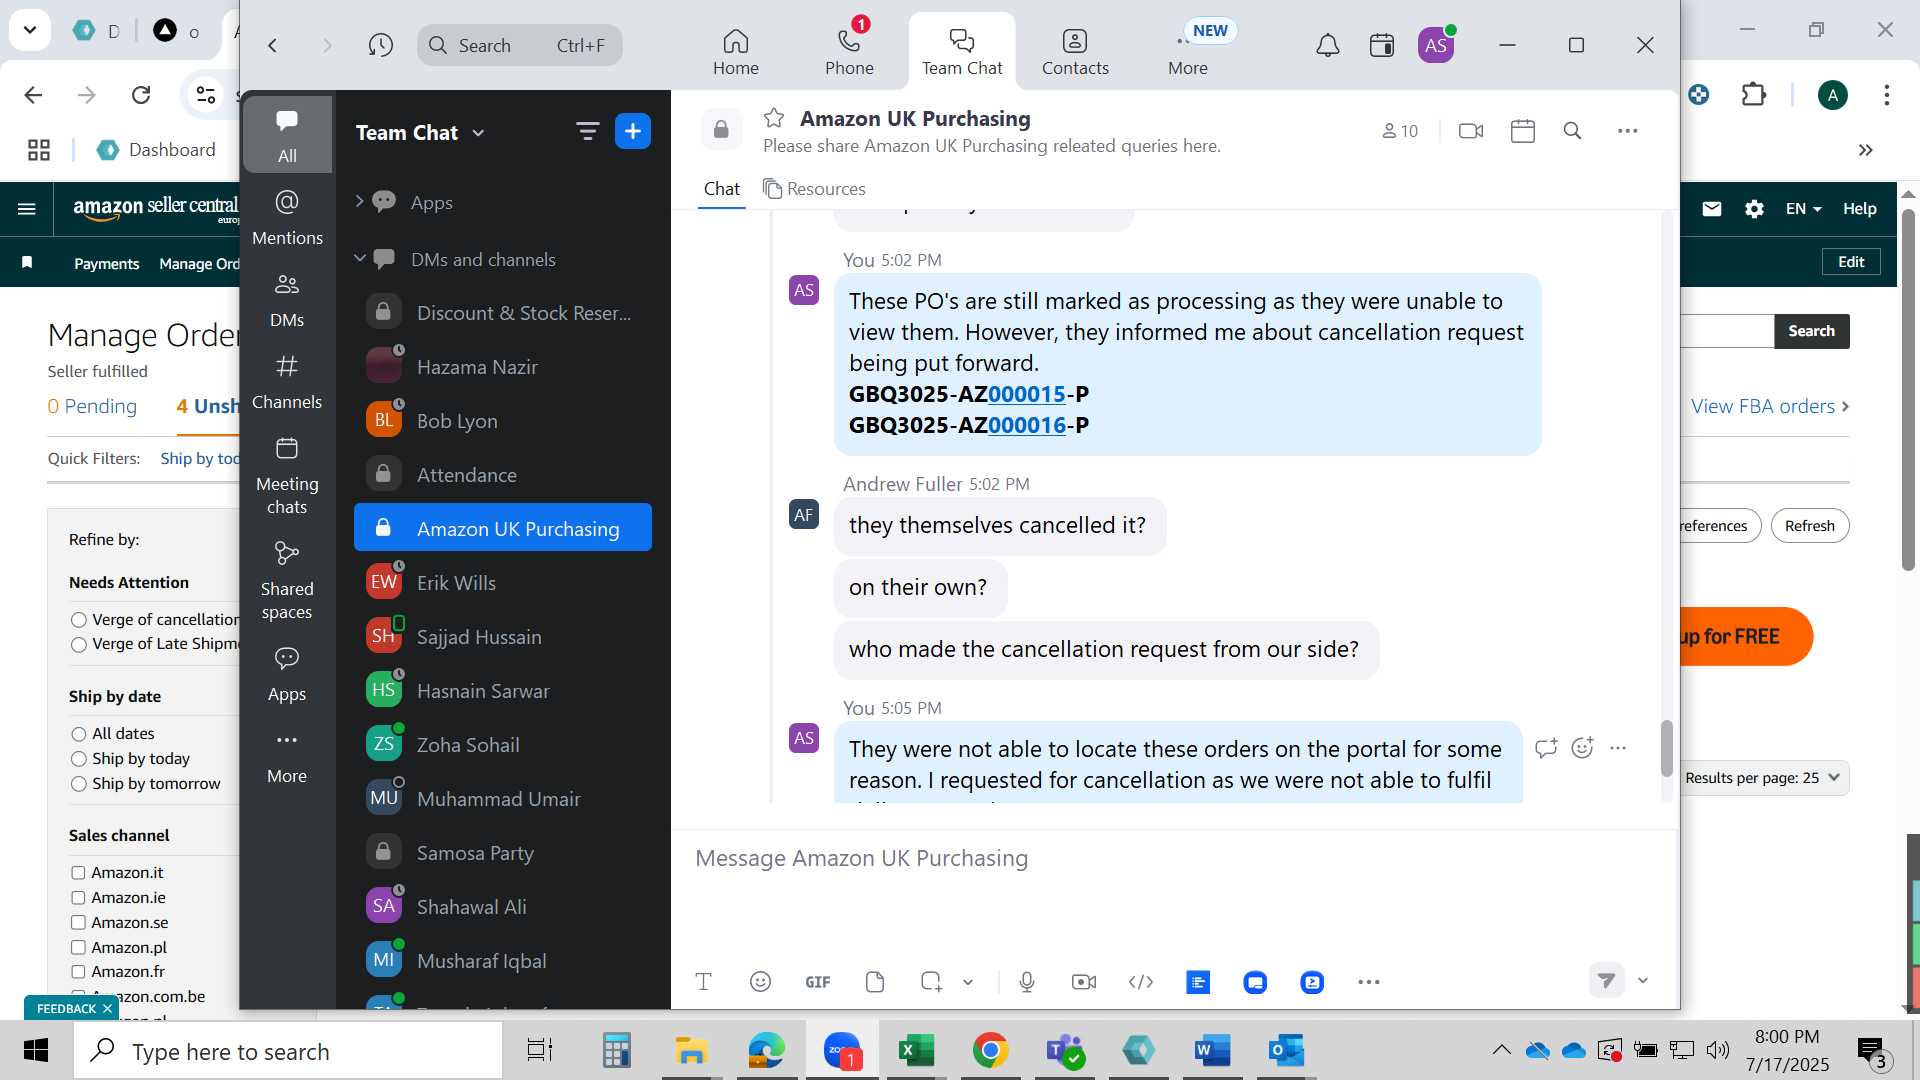This screenshot has width=1920, height=1080.
Task: Check the Amazon.ie sales channel box
Action: point(78,898)
